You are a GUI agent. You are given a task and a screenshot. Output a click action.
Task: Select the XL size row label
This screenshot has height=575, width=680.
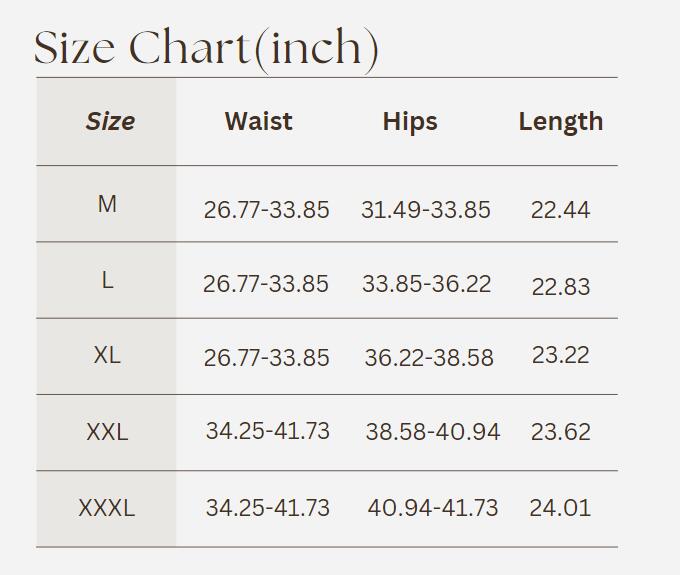coord(107,355)
